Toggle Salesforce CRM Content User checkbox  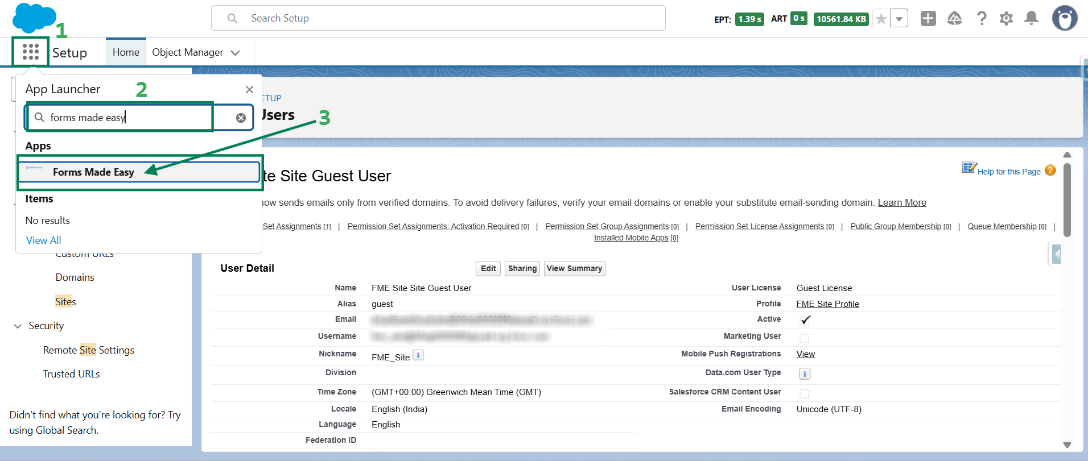[804, 394]
